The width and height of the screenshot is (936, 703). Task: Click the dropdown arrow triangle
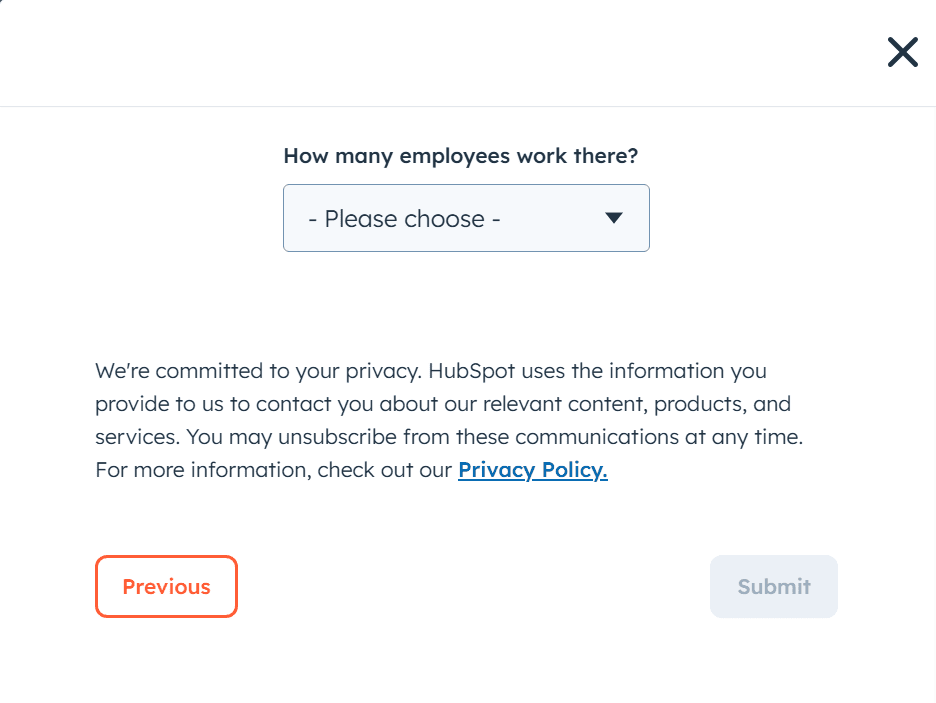click(x=614, y=218)
